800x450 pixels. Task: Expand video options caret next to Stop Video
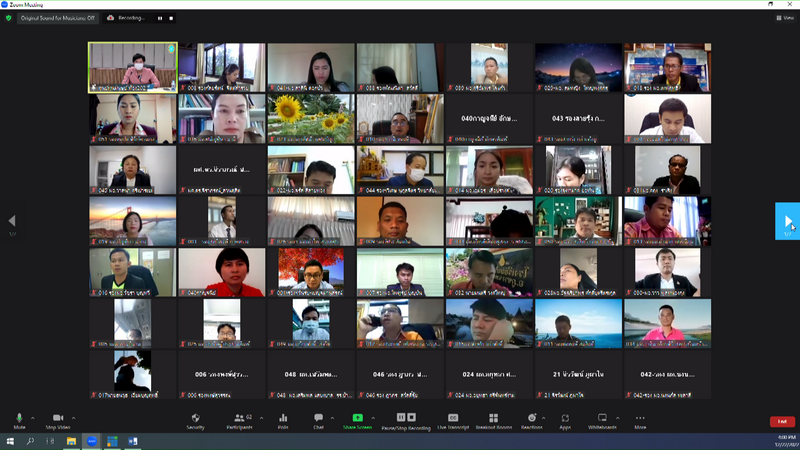(x=73, y=418)
